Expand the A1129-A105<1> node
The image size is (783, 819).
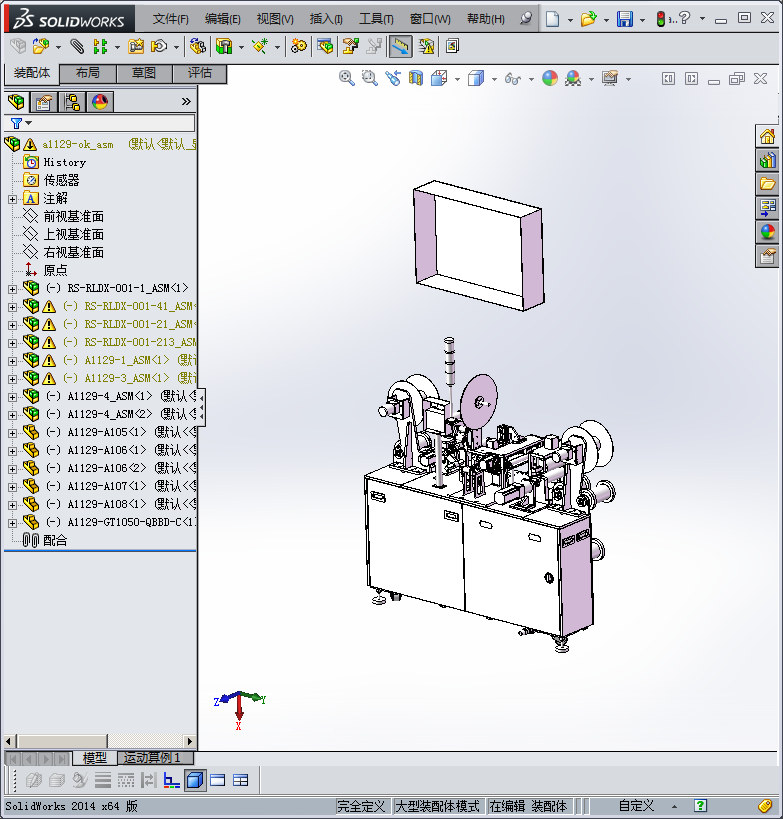click(12, 433)
